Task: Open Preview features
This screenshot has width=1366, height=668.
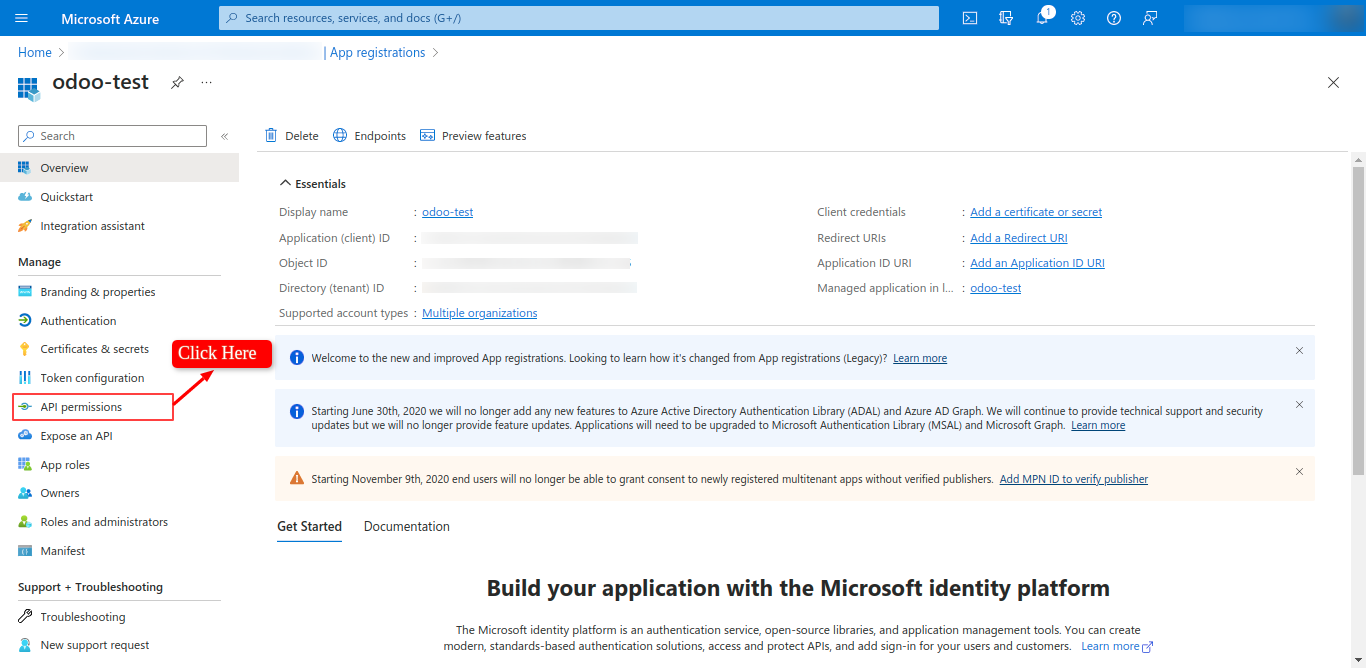Action: [x=473, y=136]
